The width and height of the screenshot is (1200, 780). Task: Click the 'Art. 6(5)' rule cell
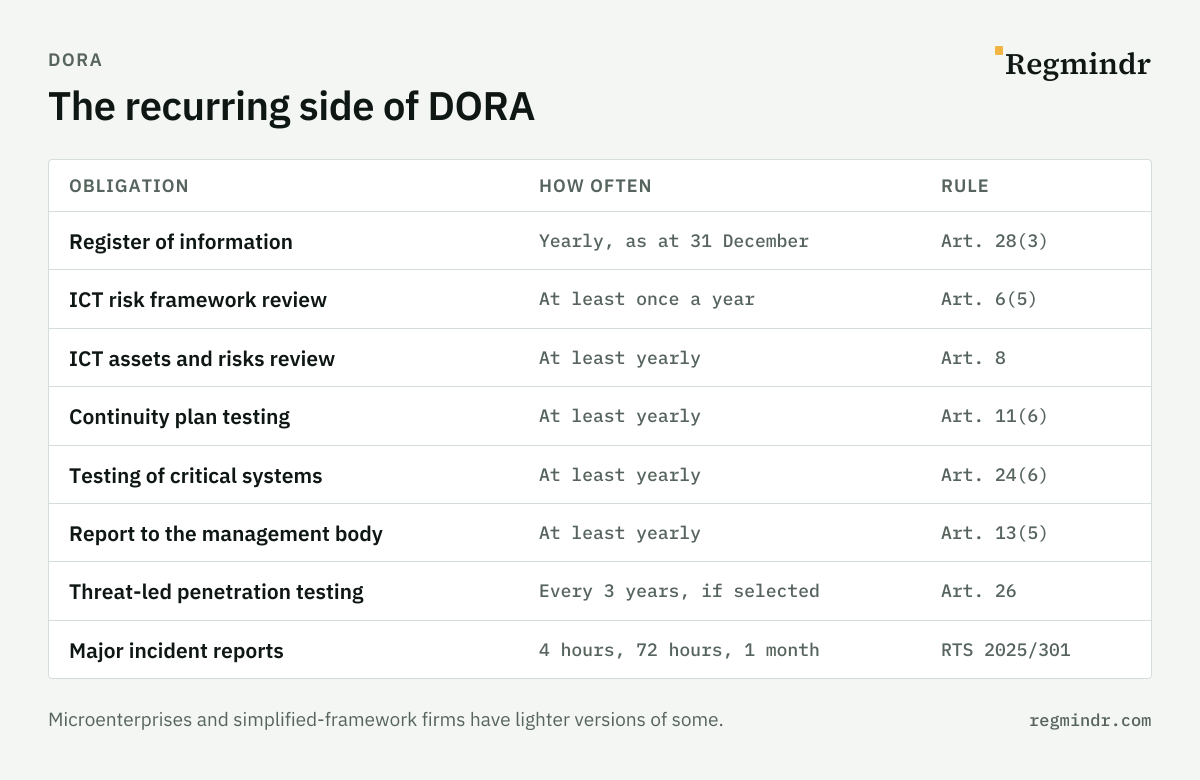pyautogui.click(x=989, y=299)
